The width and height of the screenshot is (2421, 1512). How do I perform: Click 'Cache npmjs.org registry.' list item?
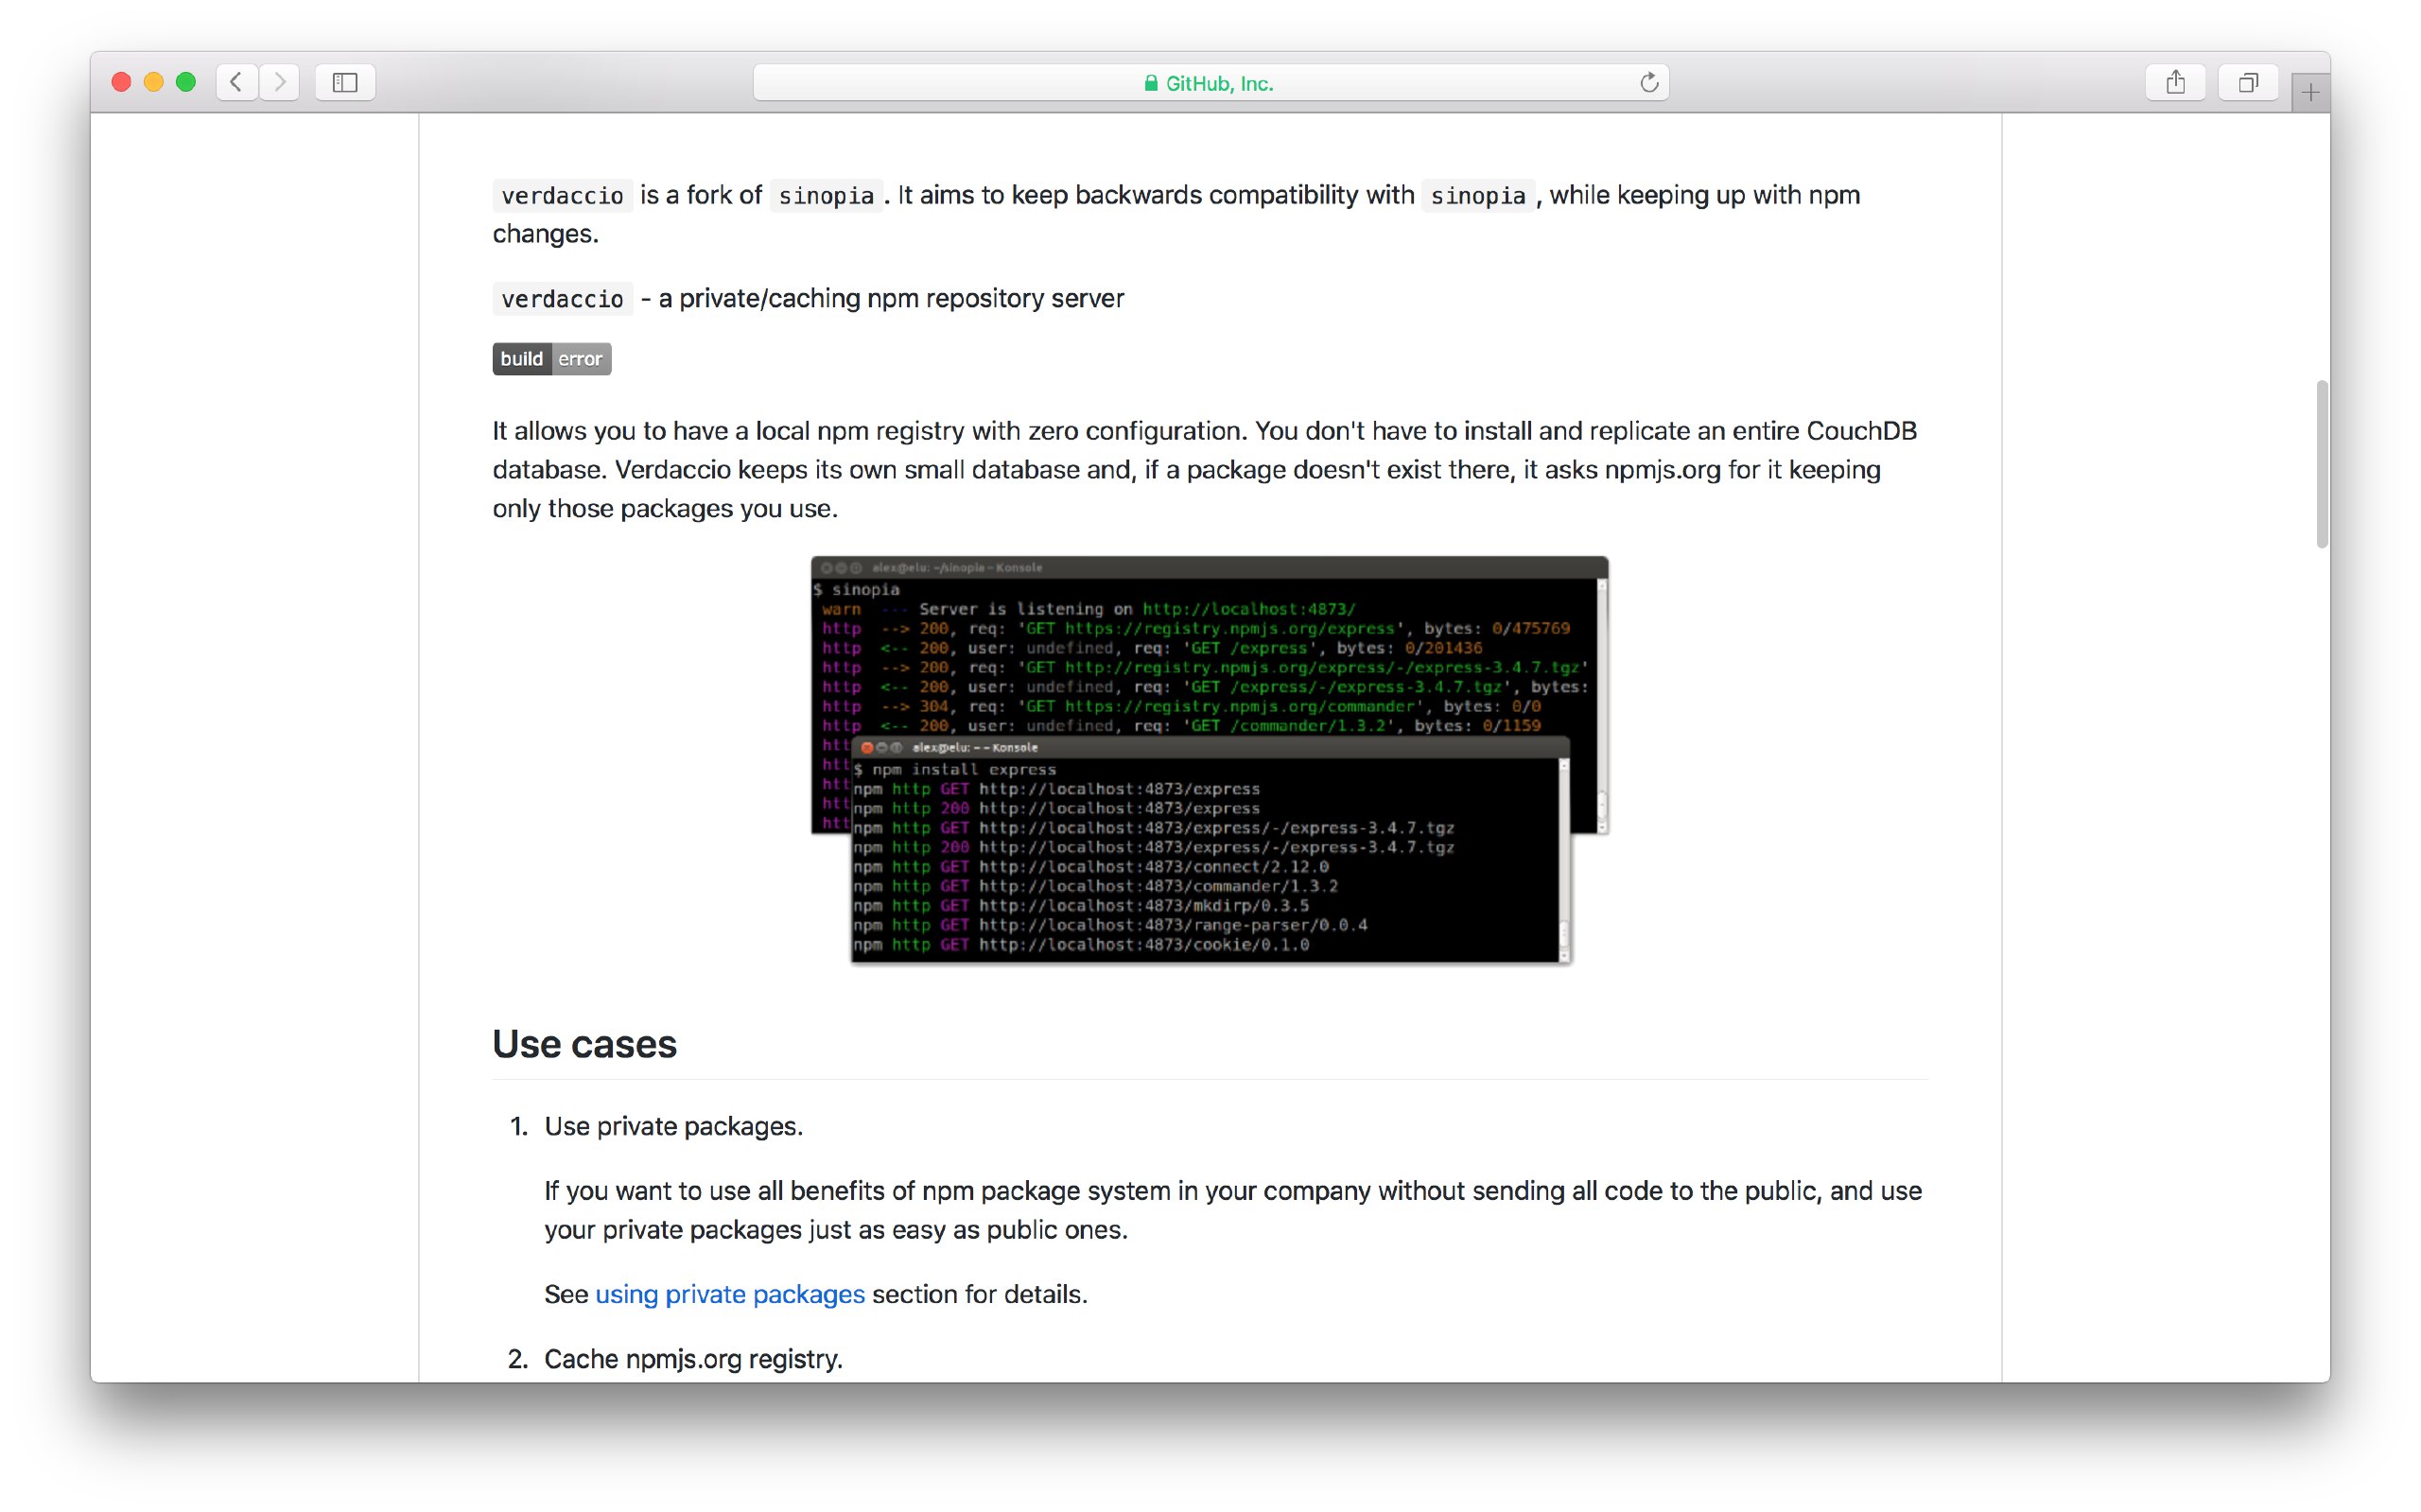tap(694, 1359)
